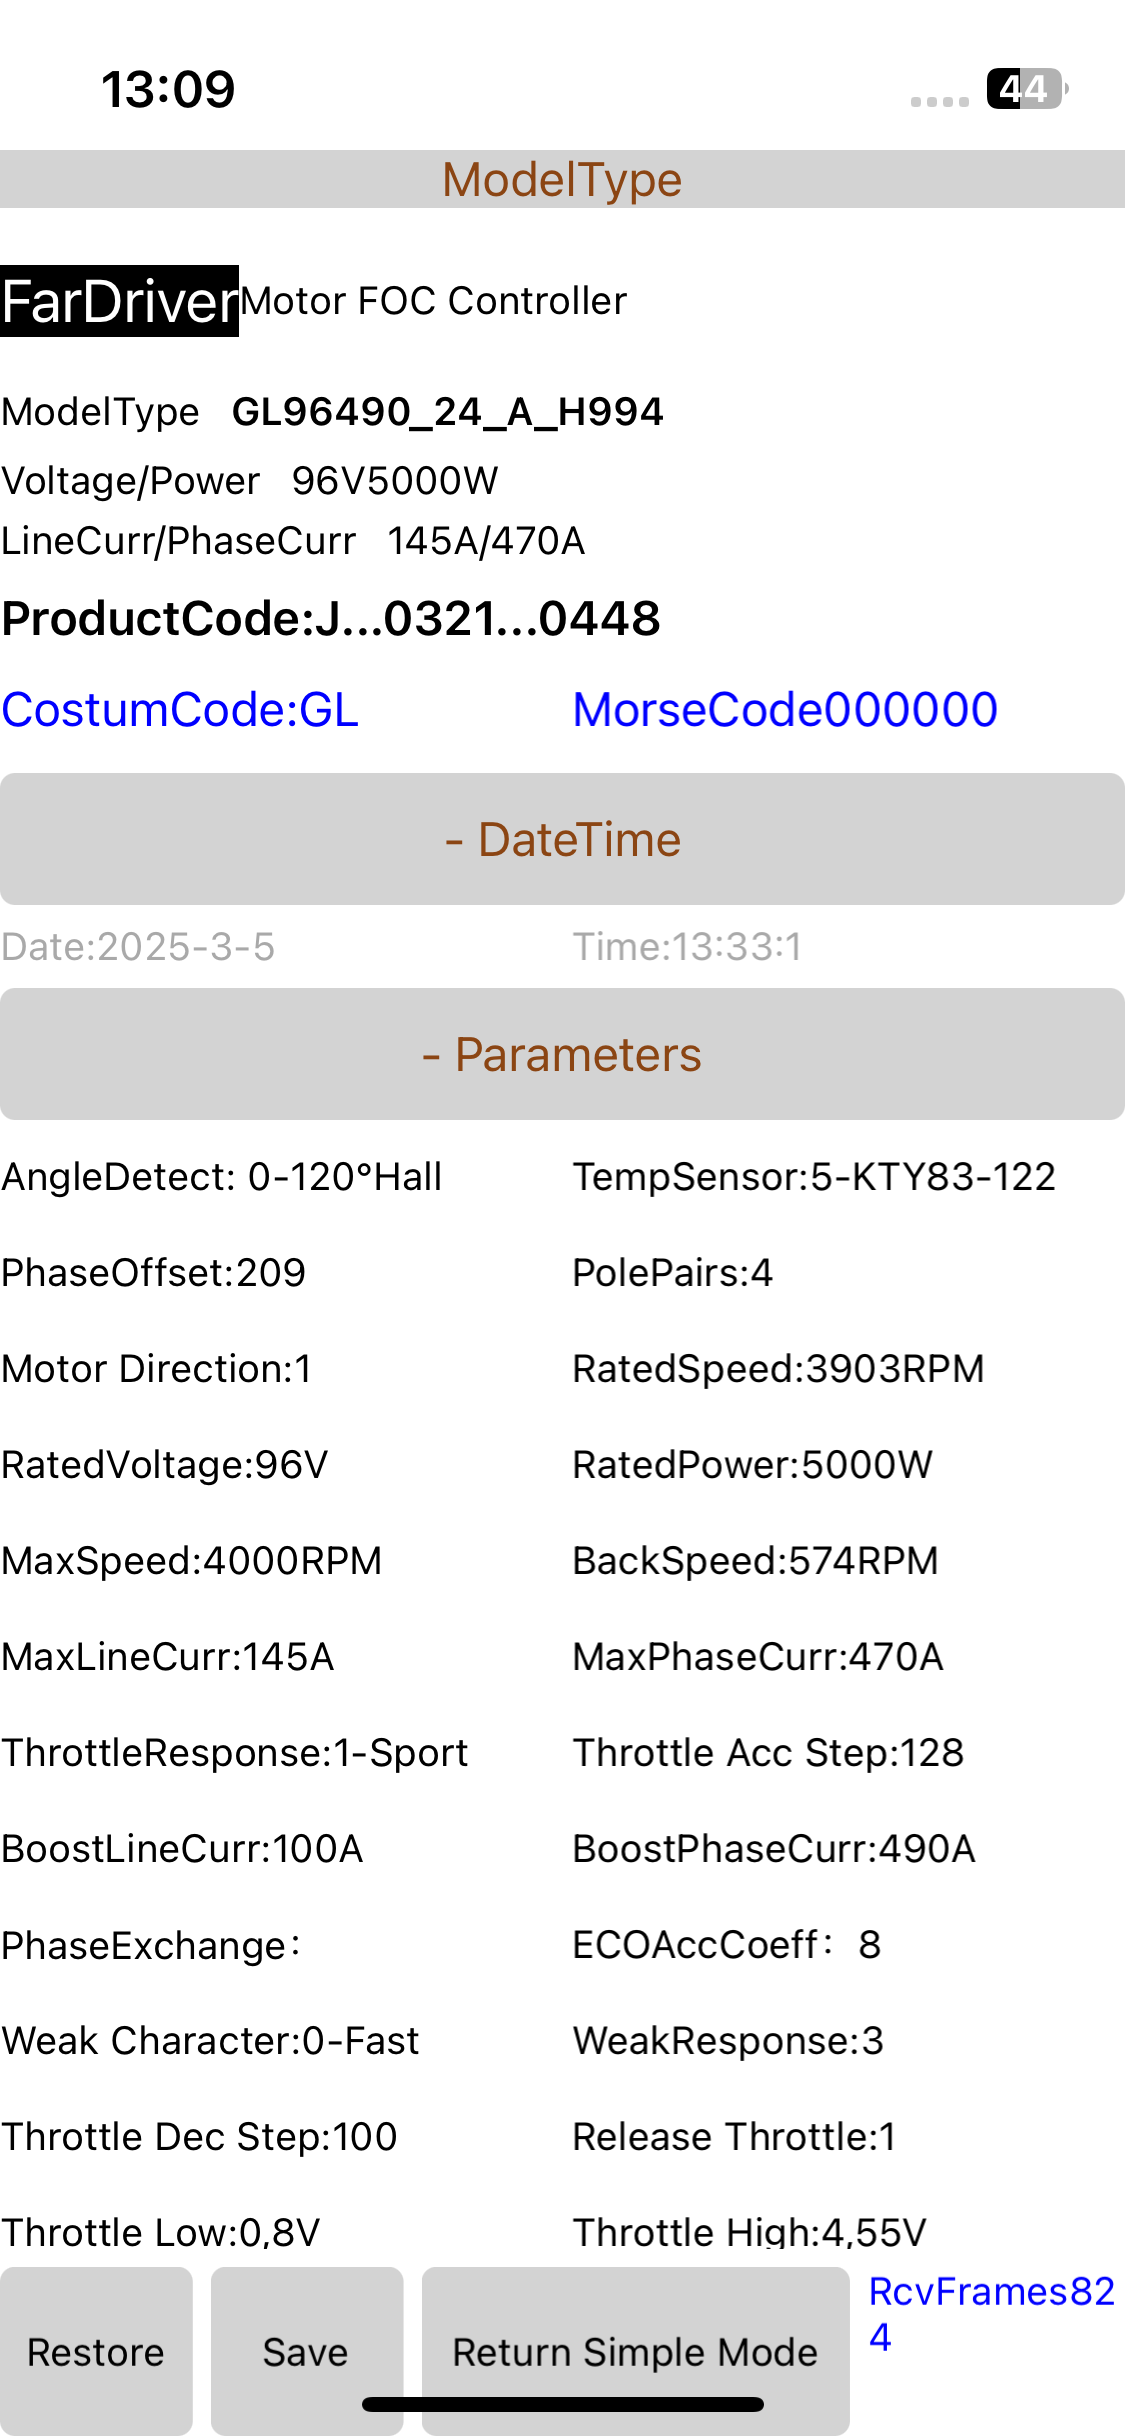The height and width of the screenshot is (2436, 1125).
Task: Tap the RcvFrames counter text
Action: click(x=990, y=2312)
